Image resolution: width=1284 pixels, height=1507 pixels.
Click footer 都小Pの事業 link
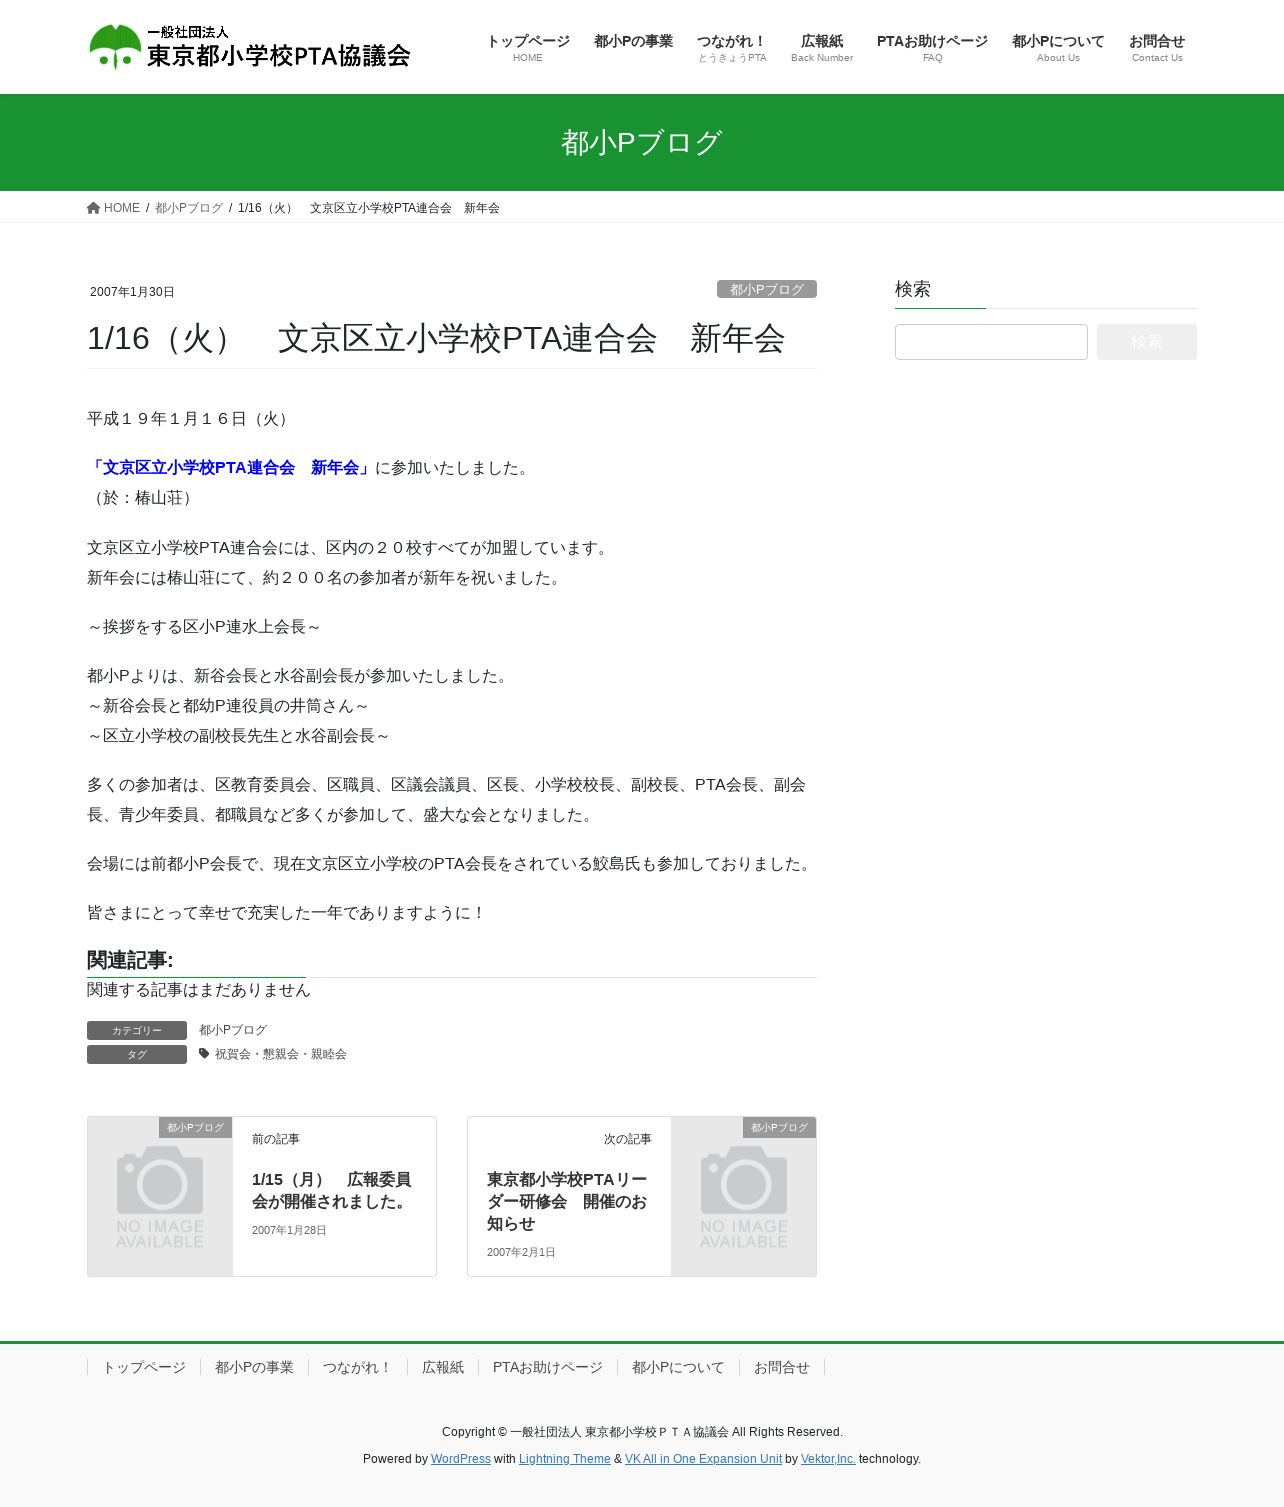[254, 1367]
